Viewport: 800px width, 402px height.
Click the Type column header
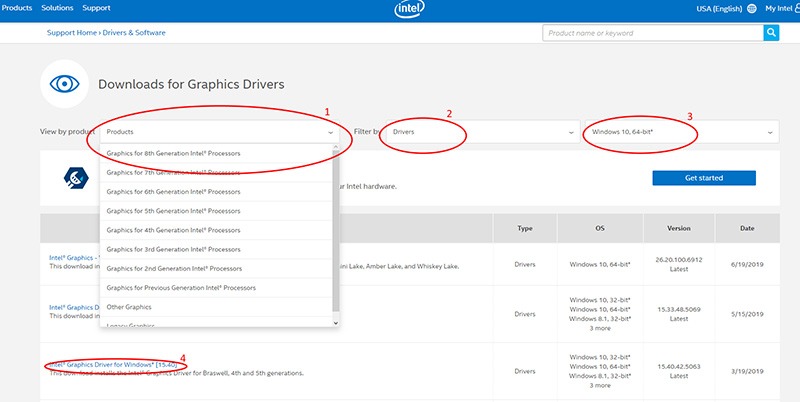(525, 229)
